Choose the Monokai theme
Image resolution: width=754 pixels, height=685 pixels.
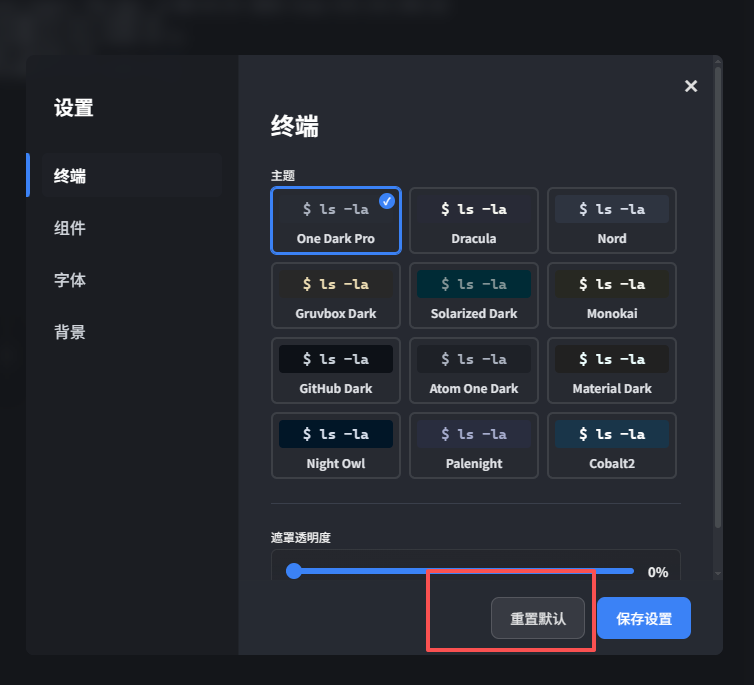tap(612, 295)
